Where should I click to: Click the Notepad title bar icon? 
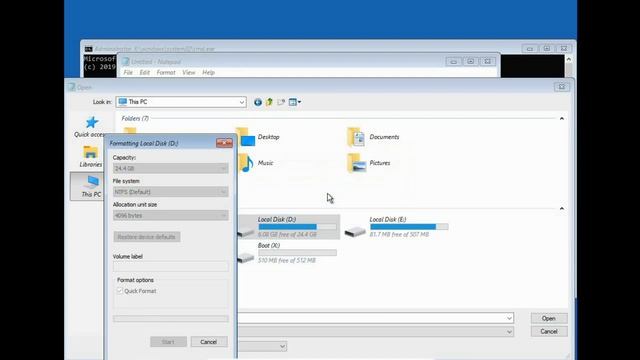[x=126, y=62]
